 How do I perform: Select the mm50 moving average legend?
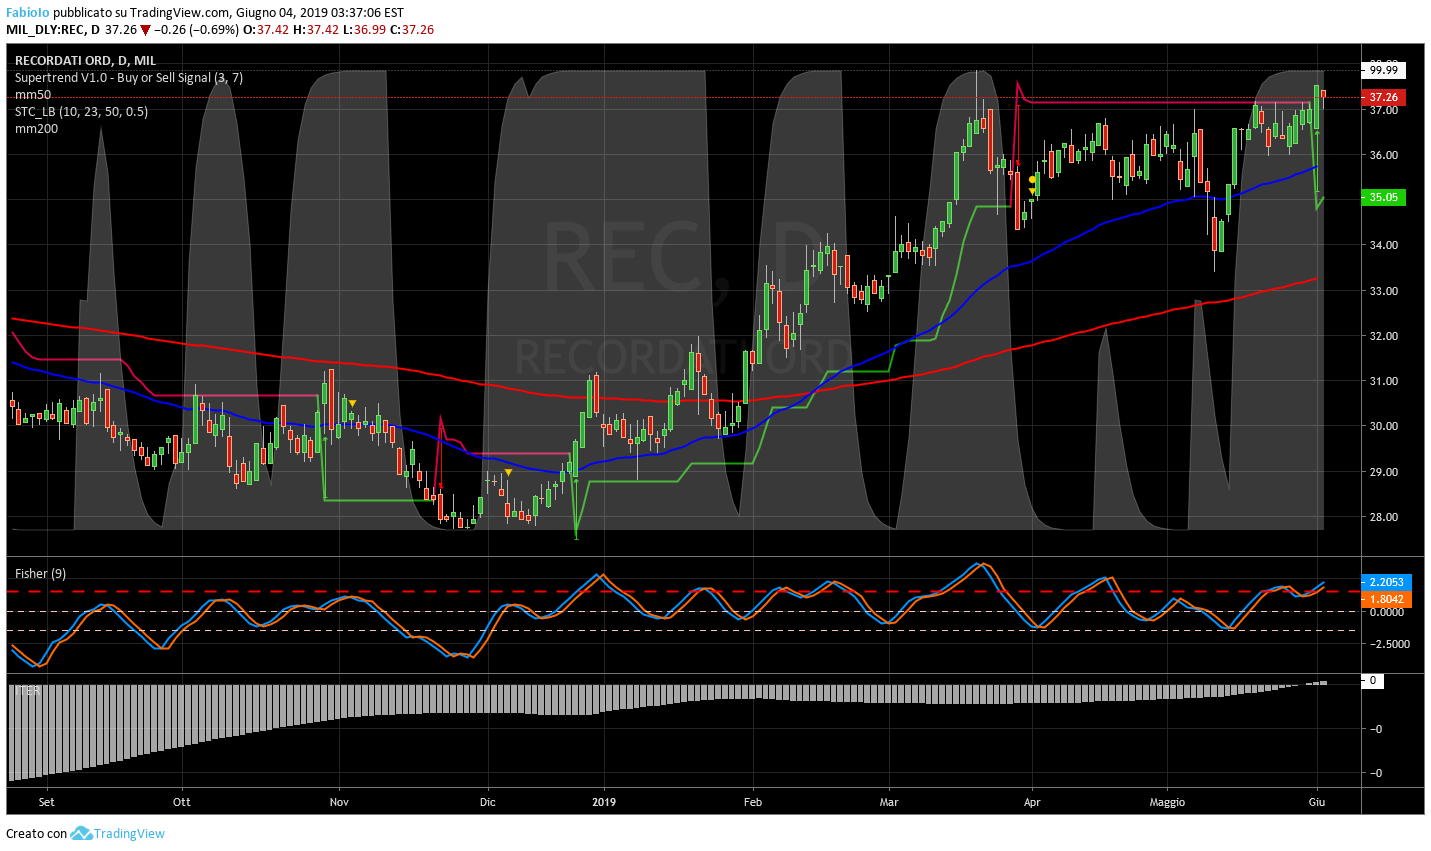tap(33, 95)
